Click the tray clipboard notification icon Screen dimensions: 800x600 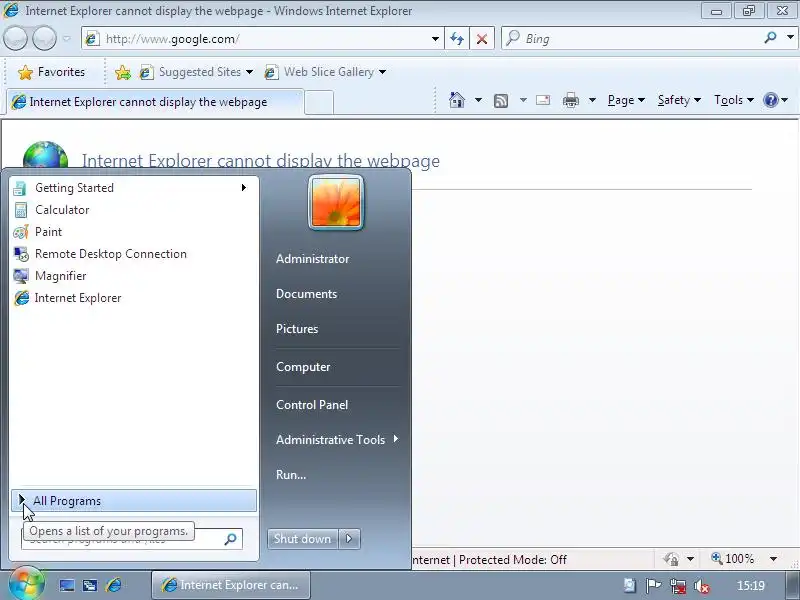pos(629,585)
